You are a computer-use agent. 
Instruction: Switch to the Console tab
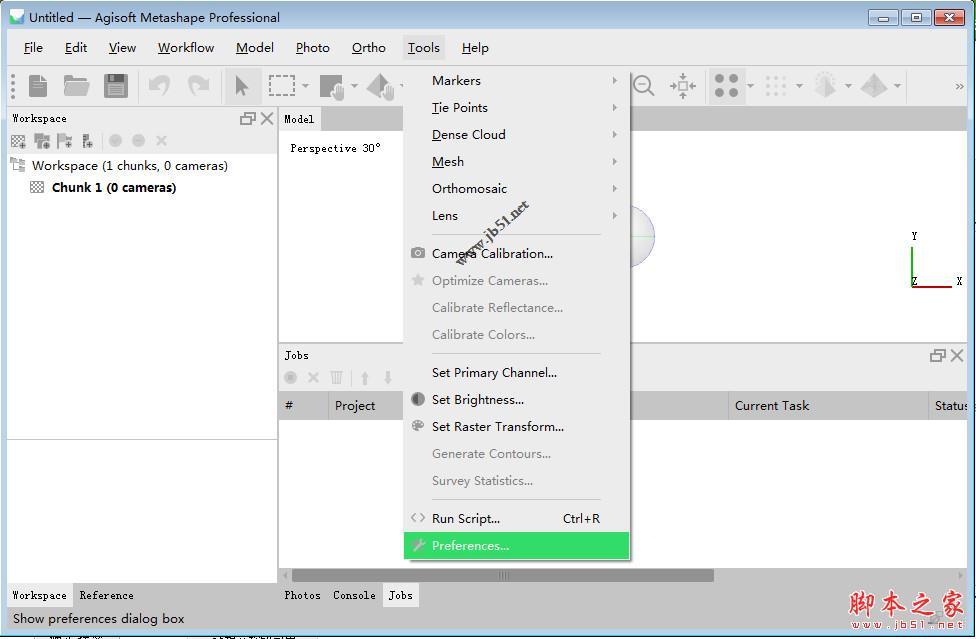[x=354, y=595]
